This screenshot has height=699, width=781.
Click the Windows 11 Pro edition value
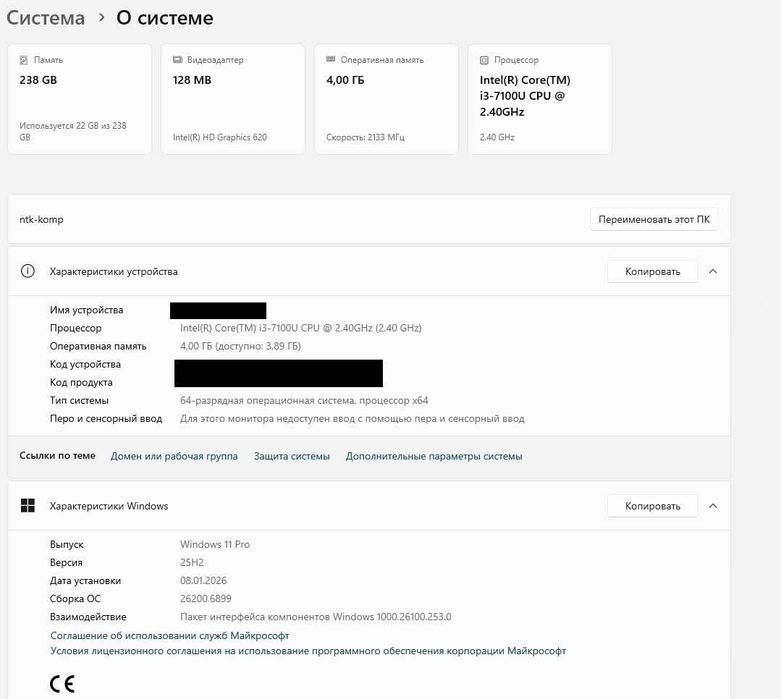click(x=215, y=545)
